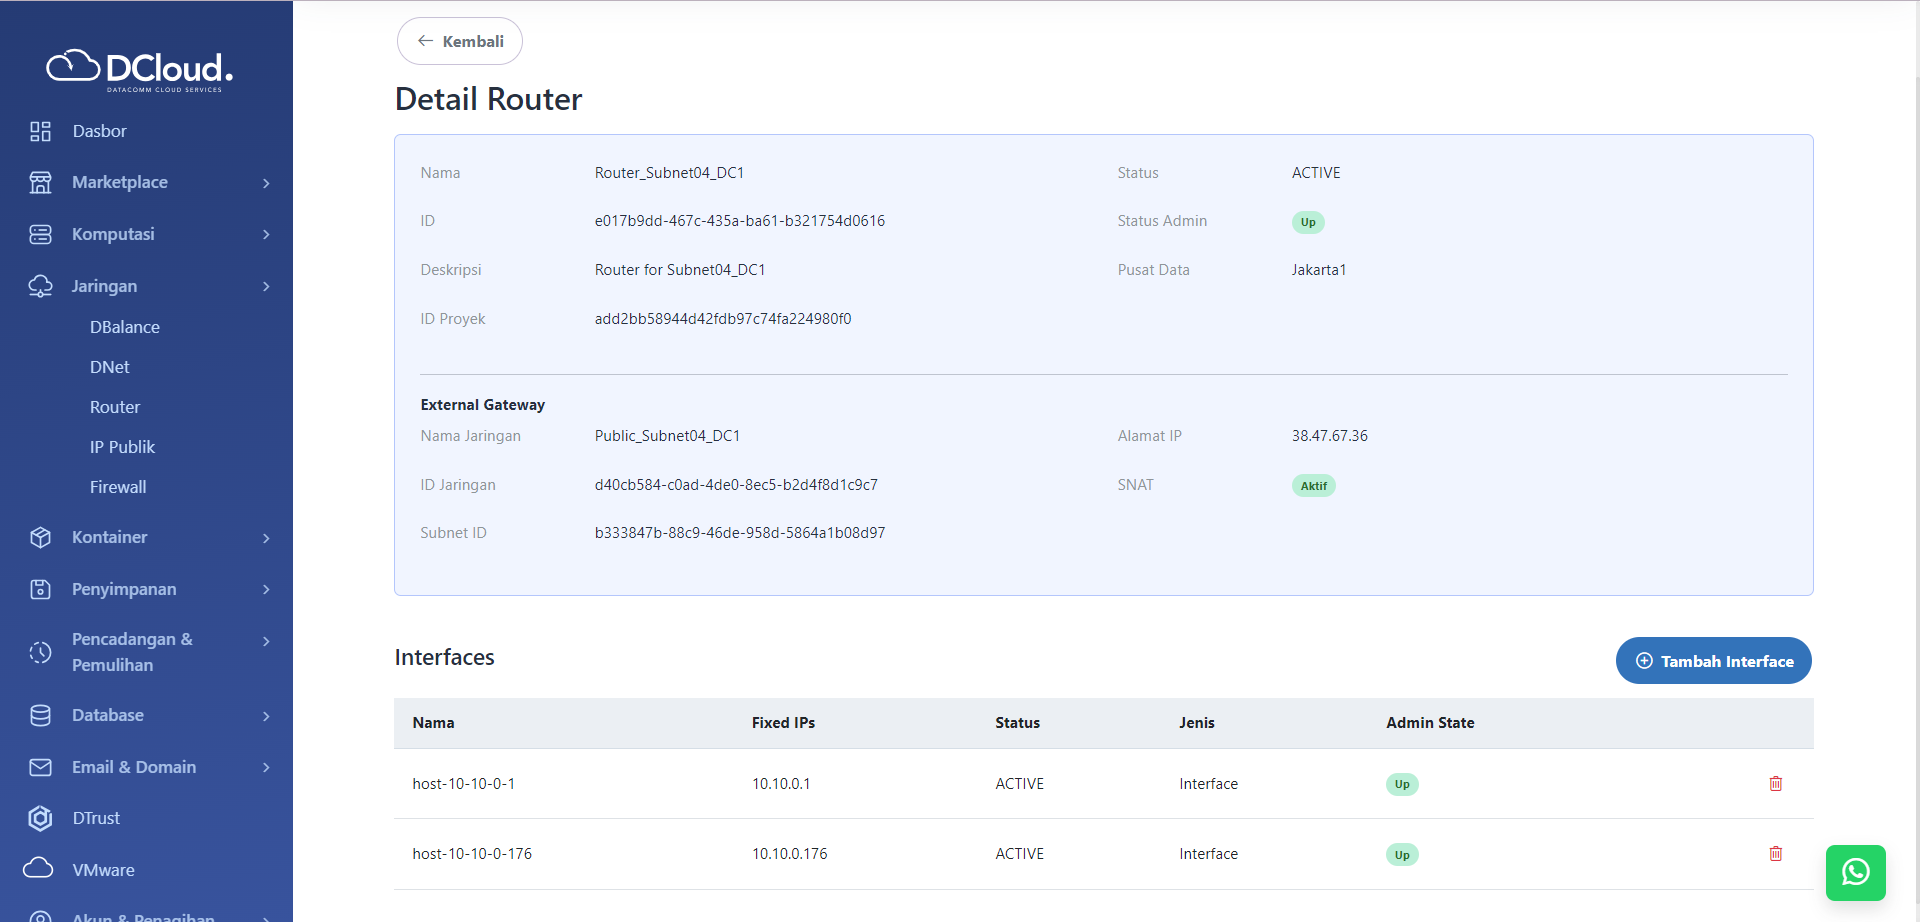Expand the Email & Domain menu
The image size is (1920, 922).
click(265, 767)
